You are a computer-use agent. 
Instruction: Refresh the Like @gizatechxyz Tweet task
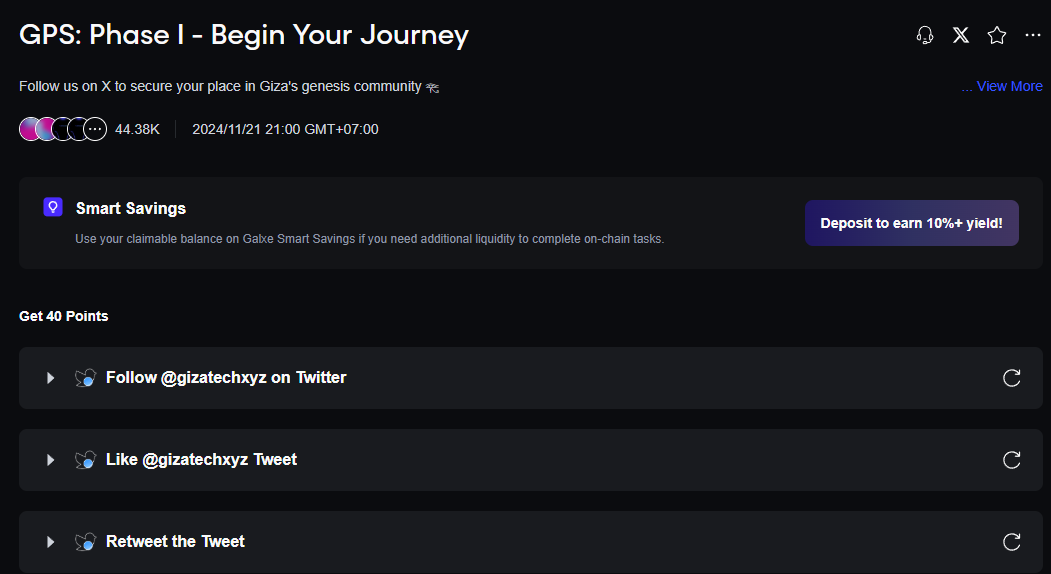pos(1012,460)
